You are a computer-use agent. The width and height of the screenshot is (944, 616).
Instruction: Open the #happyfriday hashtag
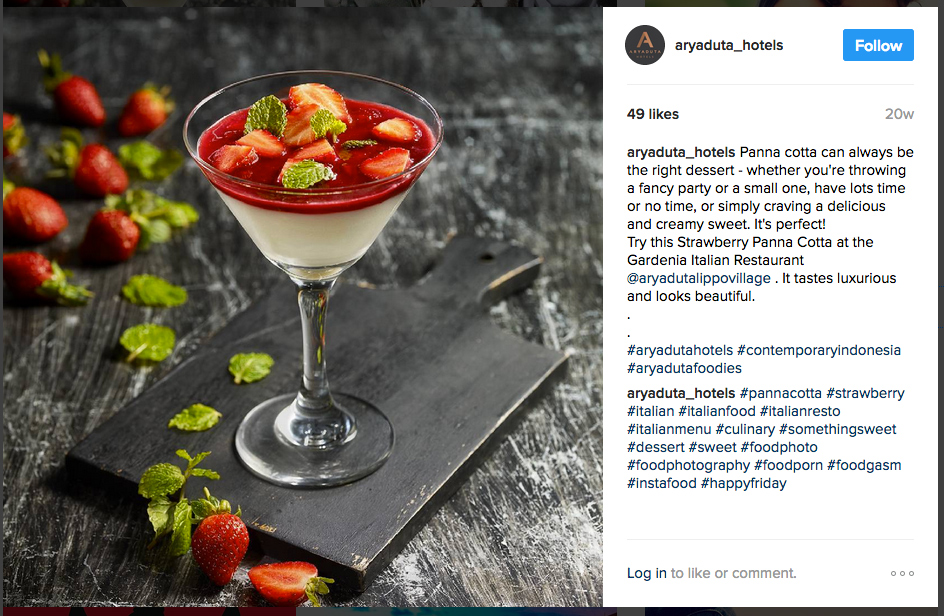(x=744, y=484)
